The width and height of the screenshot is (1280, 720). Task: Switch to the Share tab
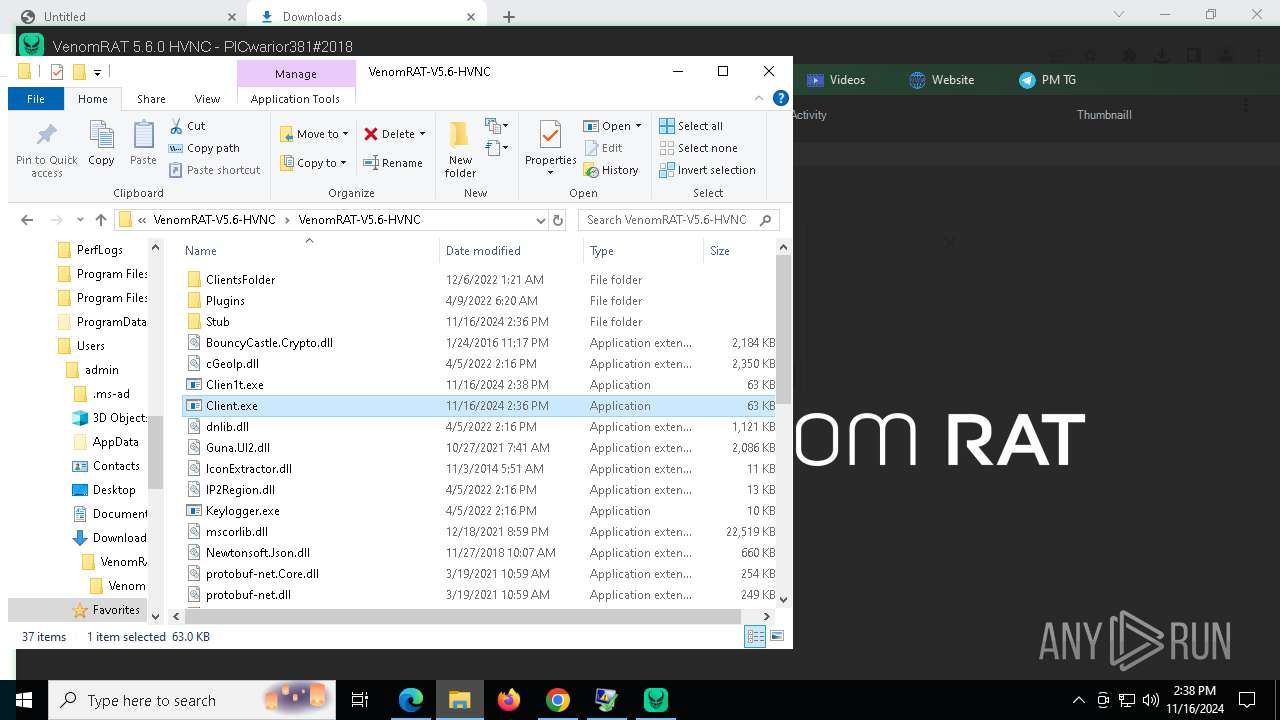tap(151, 99)
